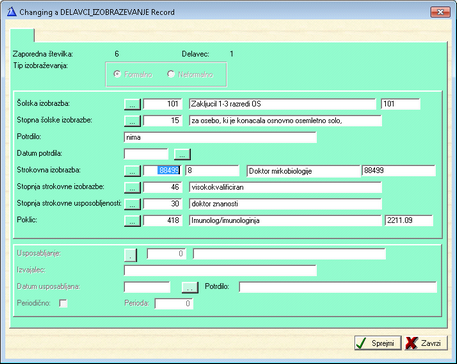Screen dimensions: 457x364
Task: Click the trailing 101 field of Šolska izobrazba
Action: [401, 104]
